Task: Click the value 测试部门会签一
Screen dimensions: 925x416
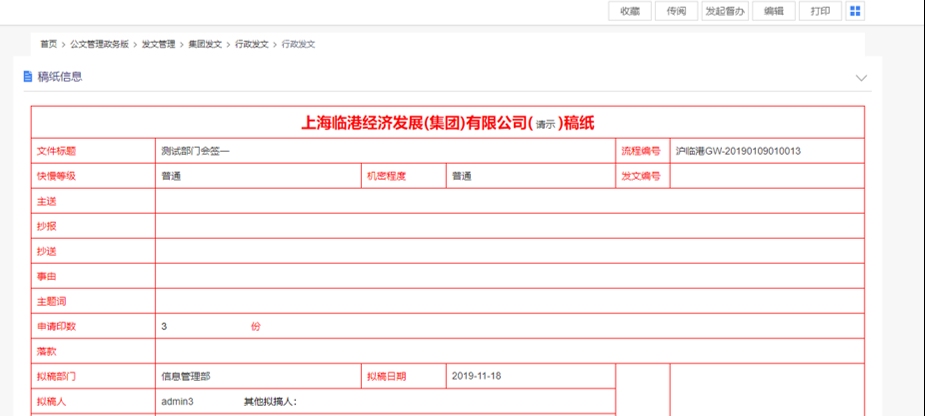Action: pos(195,151)
